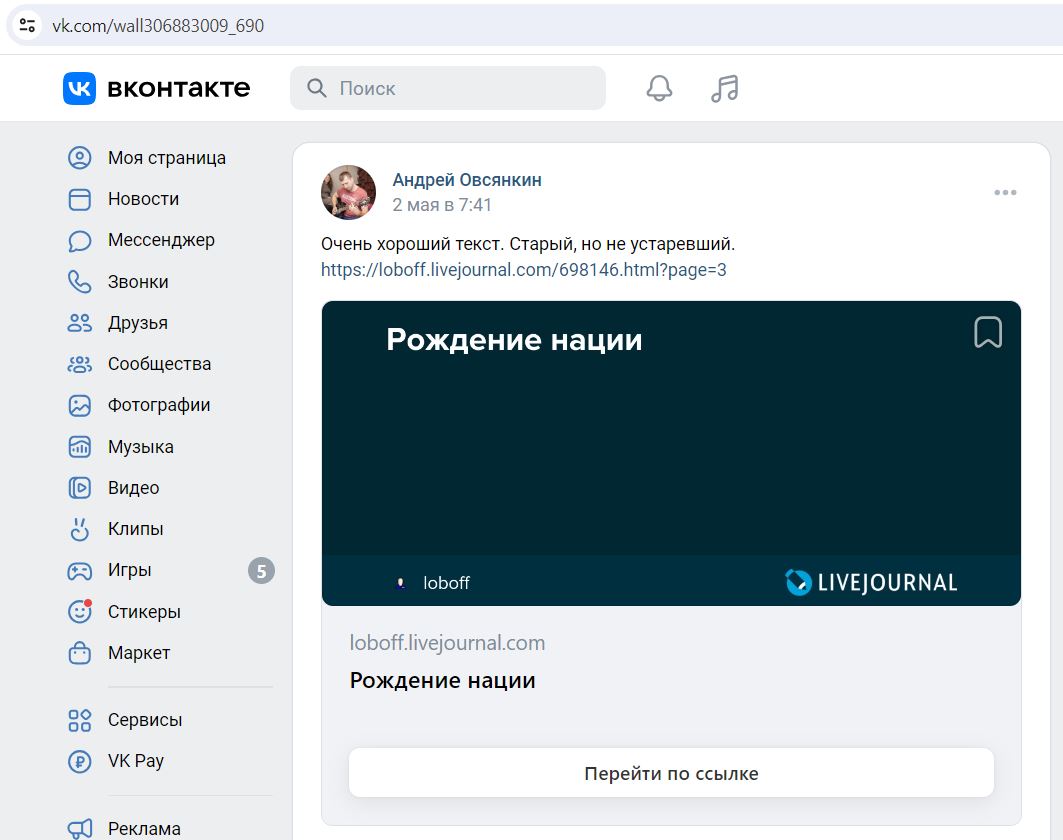Image resolution: width=1063 pixels, height=840 pixels.
Task: Open the Рождение нации preview image
Action: pos(671,453)
